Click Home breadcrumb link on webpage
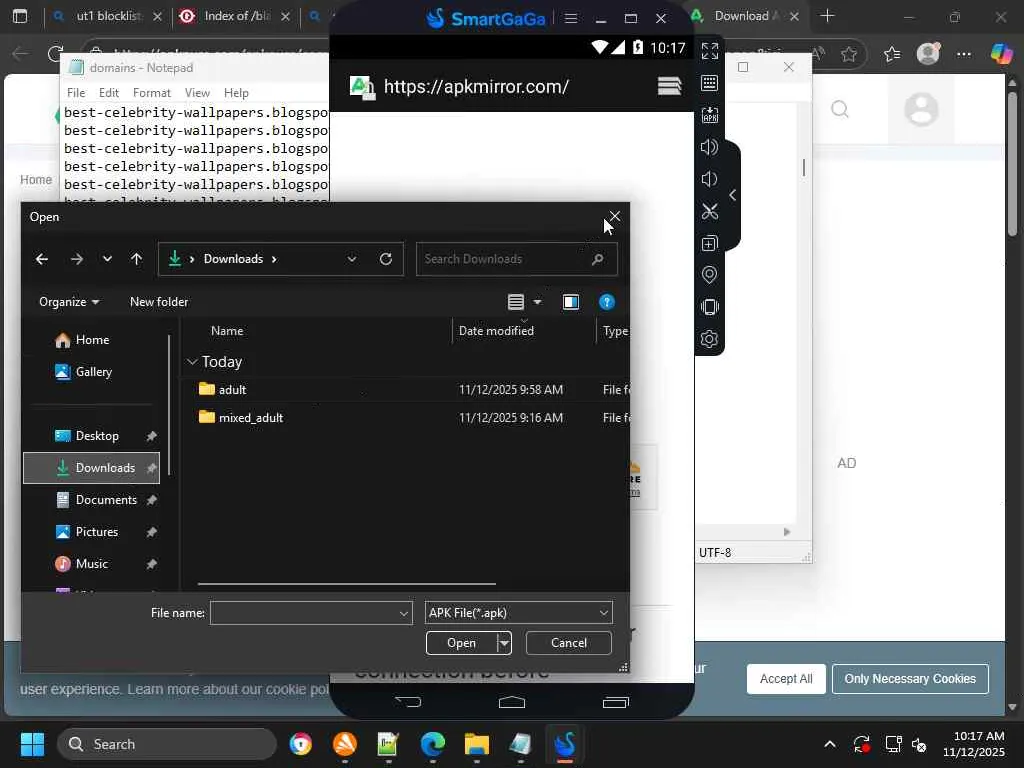 (x=36, y=180)
